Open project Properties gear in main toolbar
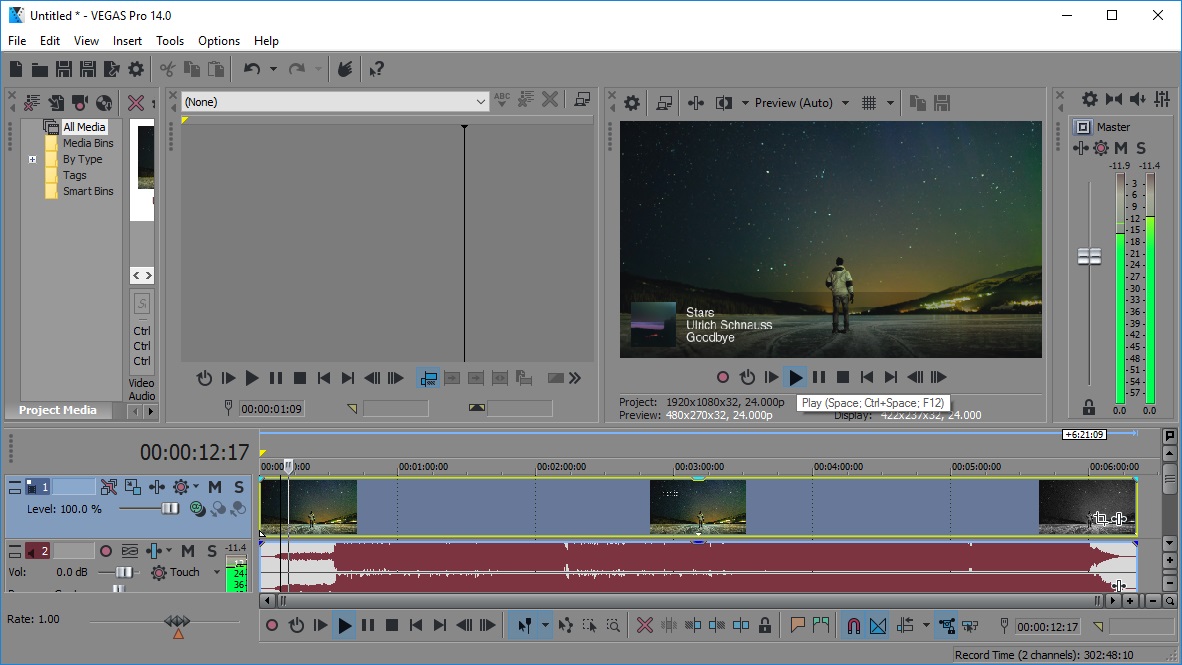This screenshot has width=1182, height=665. [136, 69]
